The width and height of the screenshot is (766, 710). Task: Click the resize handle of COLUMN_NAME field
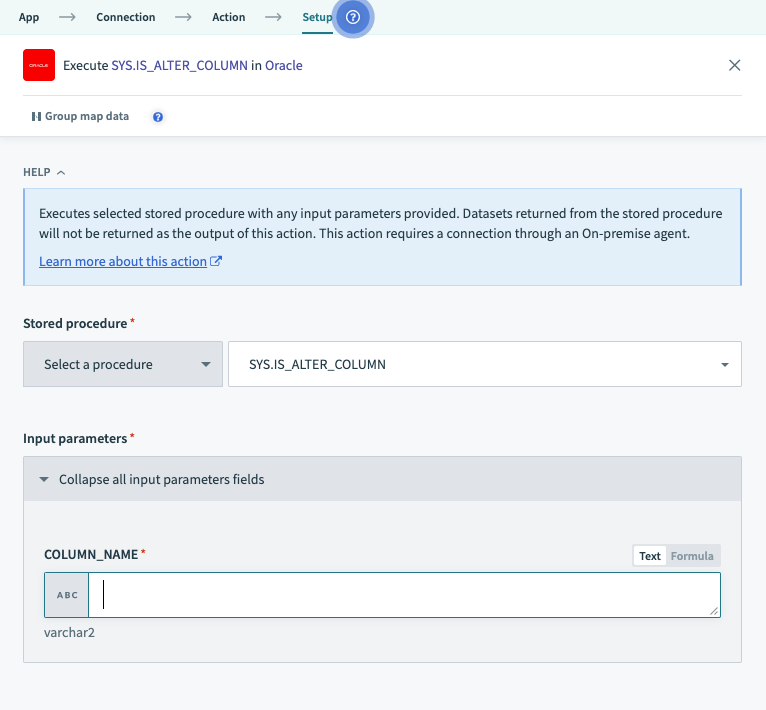pyautogui.click(x=714, y=611)
